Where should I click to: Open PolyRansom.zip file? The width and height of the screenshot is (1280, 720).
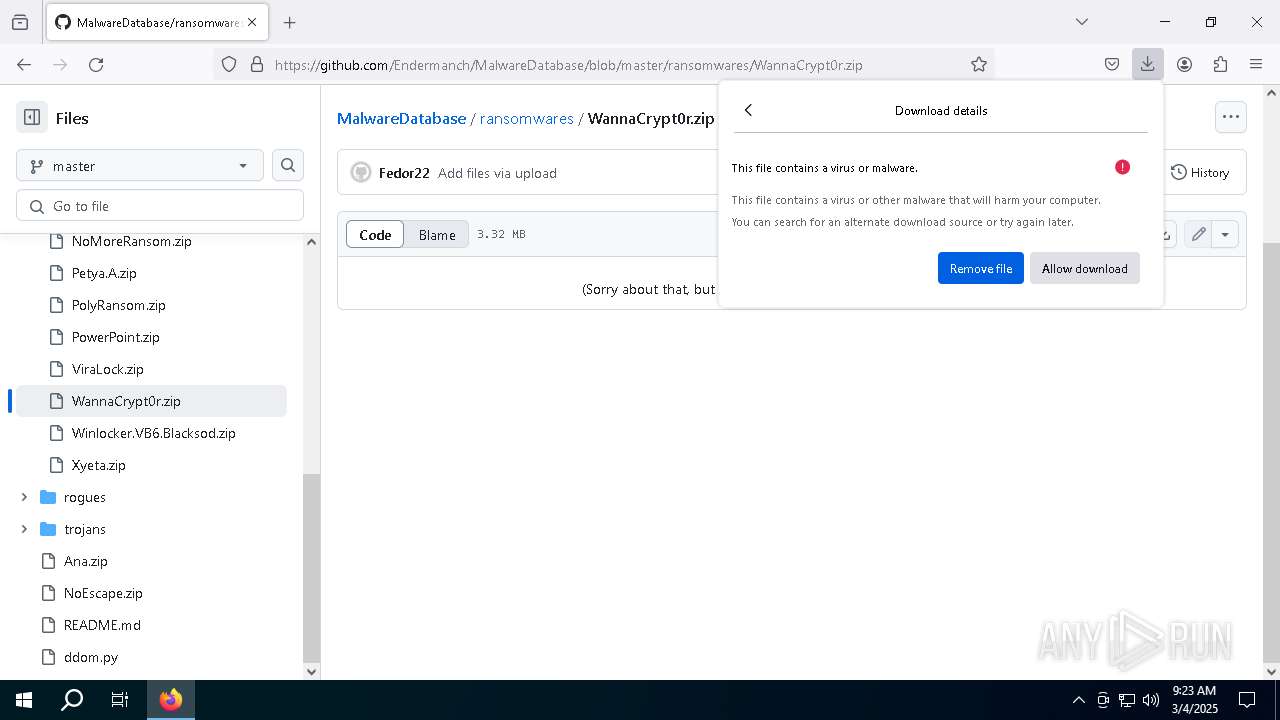118,305
